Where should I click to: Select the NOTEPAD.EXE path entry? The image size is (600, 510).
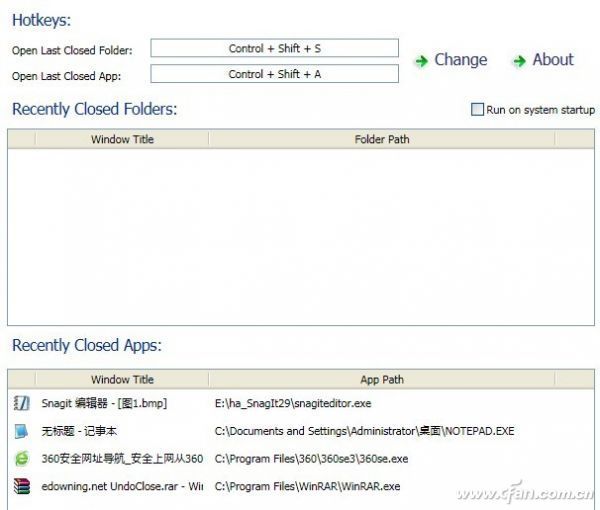click(364, 431)
